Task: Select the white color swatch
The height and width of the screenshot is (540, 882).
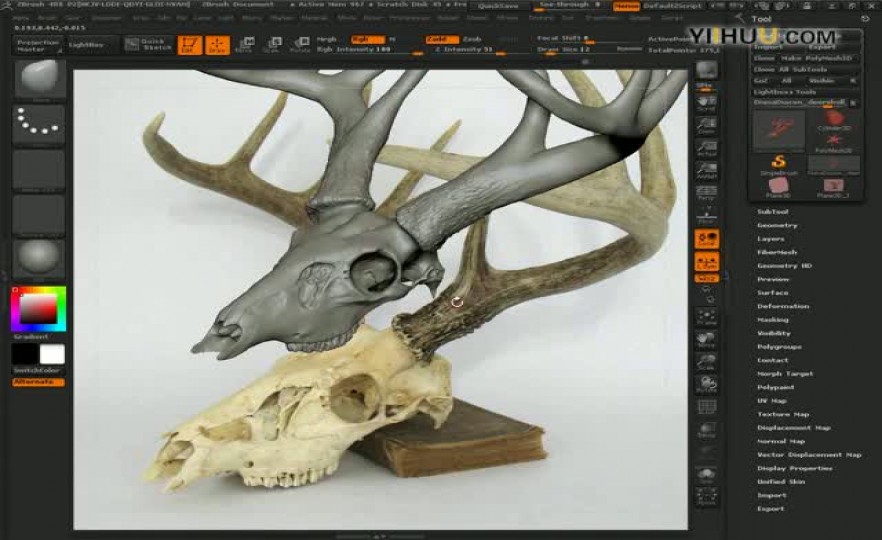Action: click(x=52, y=355)
